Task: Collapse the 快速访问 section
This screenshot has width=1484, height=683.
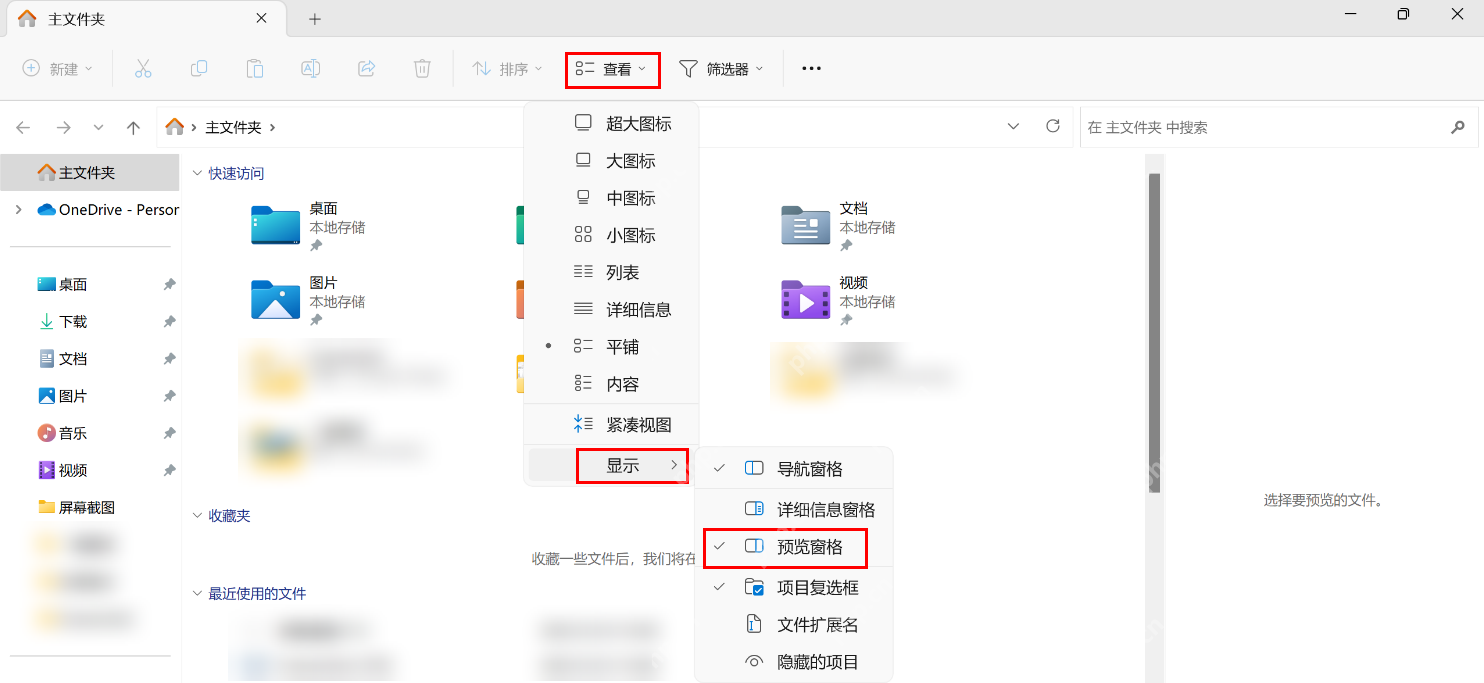Action: (x=197, y=173)
